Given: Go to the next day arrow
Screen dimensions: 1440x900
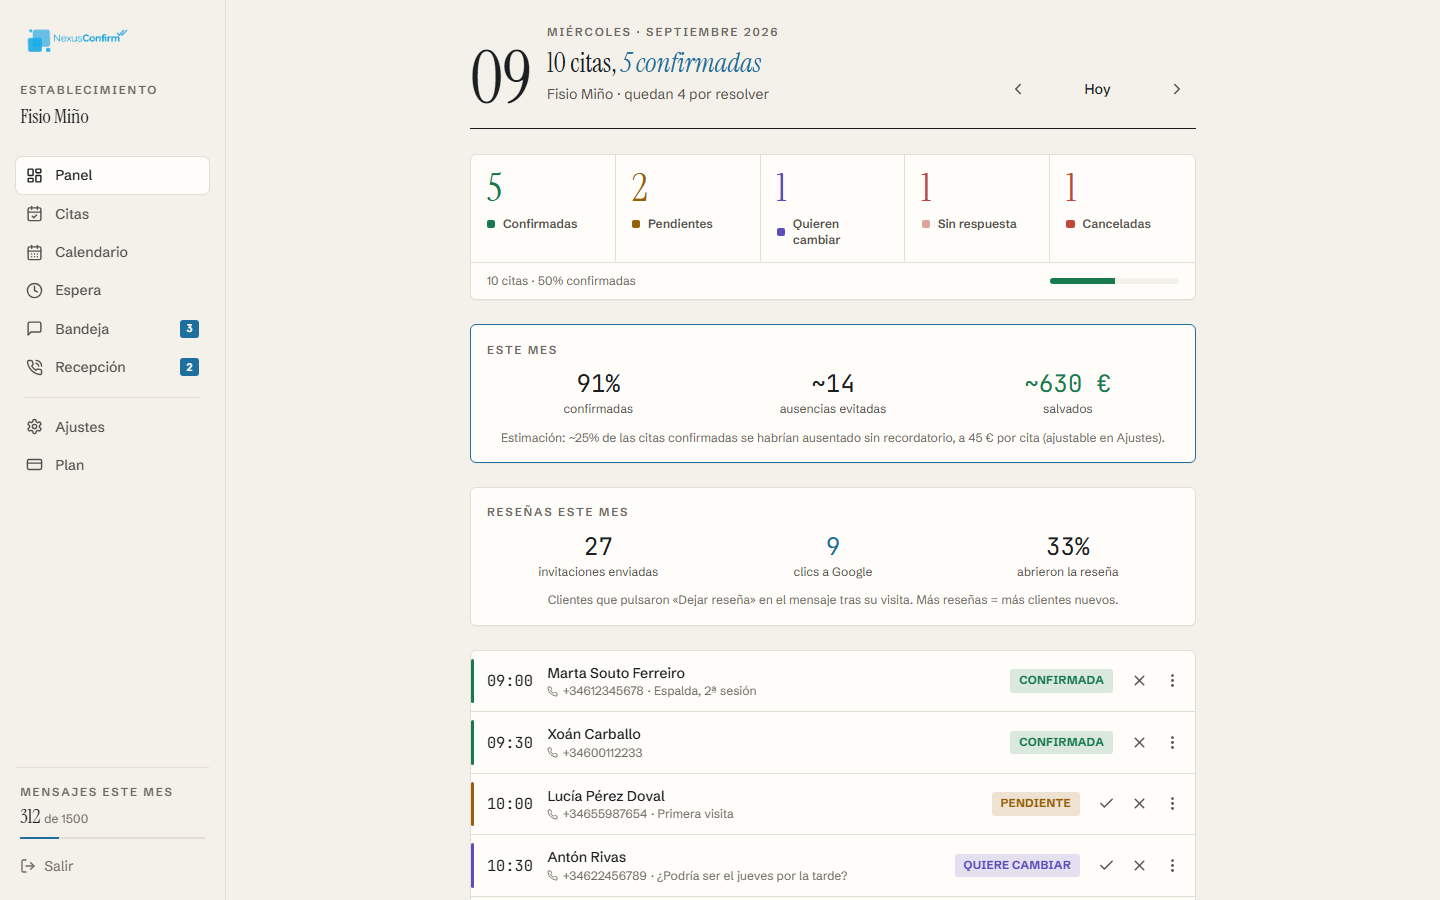Looking at the screenshot, I should coord(1177,89).
